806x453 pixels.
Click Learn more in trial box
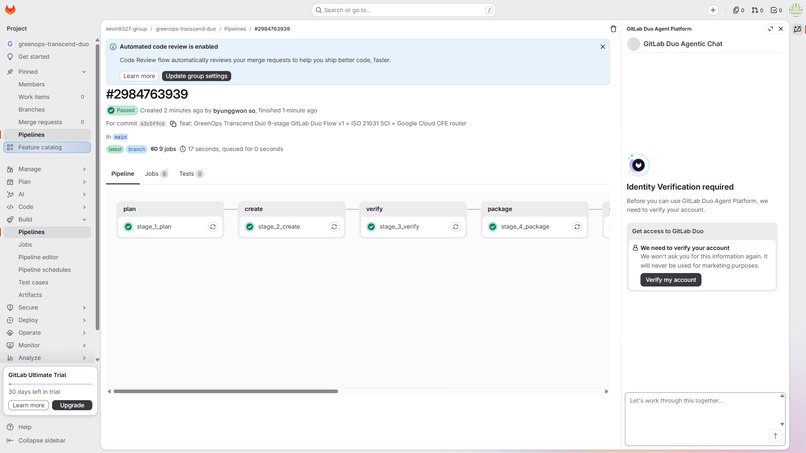pyautogui.click(x=28, y=405)
